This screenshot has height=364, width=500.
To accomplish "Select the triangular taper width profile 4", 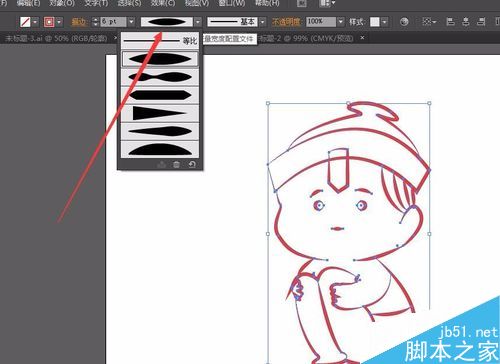I will coord(160,113).
